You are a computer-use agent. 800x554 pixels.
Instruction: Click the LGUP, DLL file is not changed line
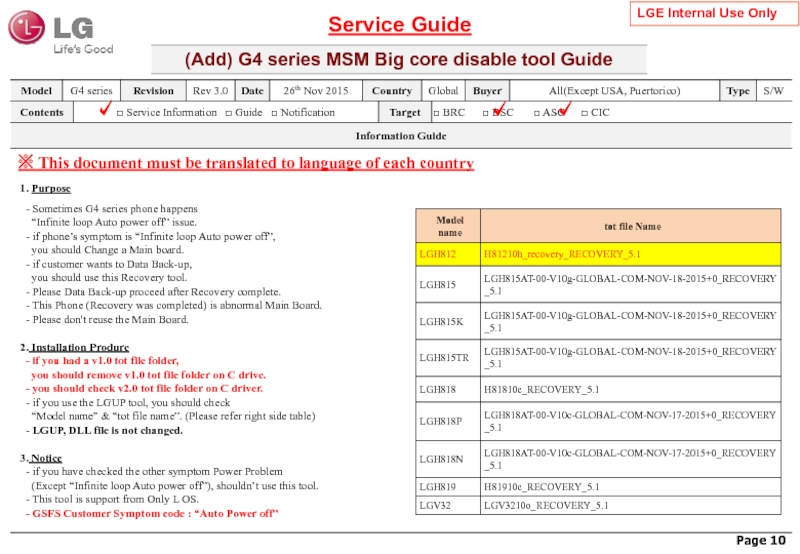[105, 431]
